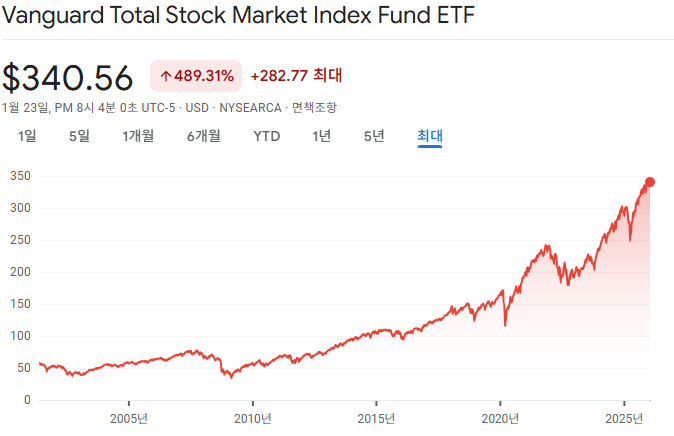The image size is (674, 436).
Task: Click the Vanguard Total Stock Market ETF title
Action: coord(239,17)
